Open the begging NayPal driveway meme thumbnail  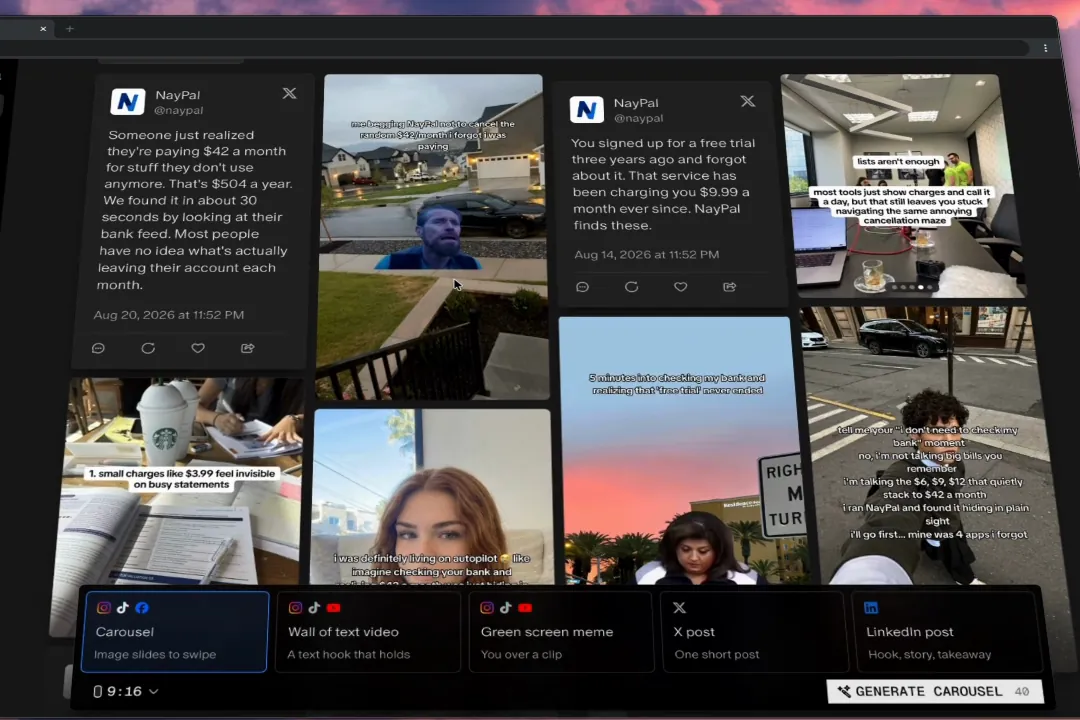coord(433,236)
